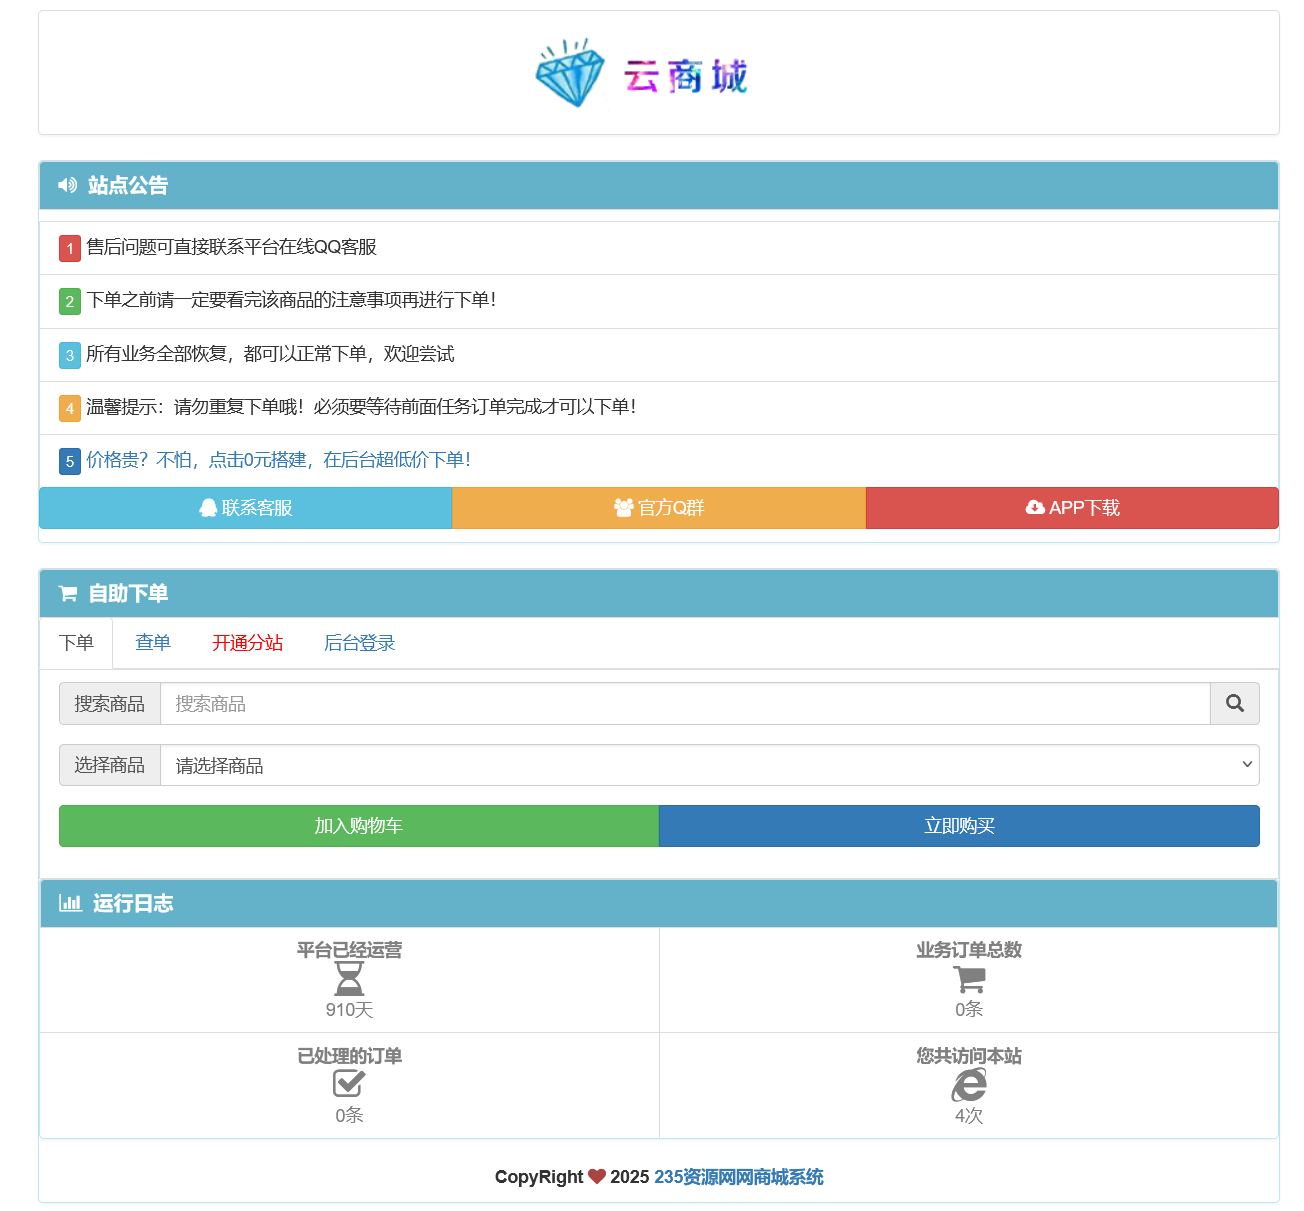Switch to the 开通分站 tab
Image resolution: width=1304 pixels, height=1211 pixels.
point(247,643)
